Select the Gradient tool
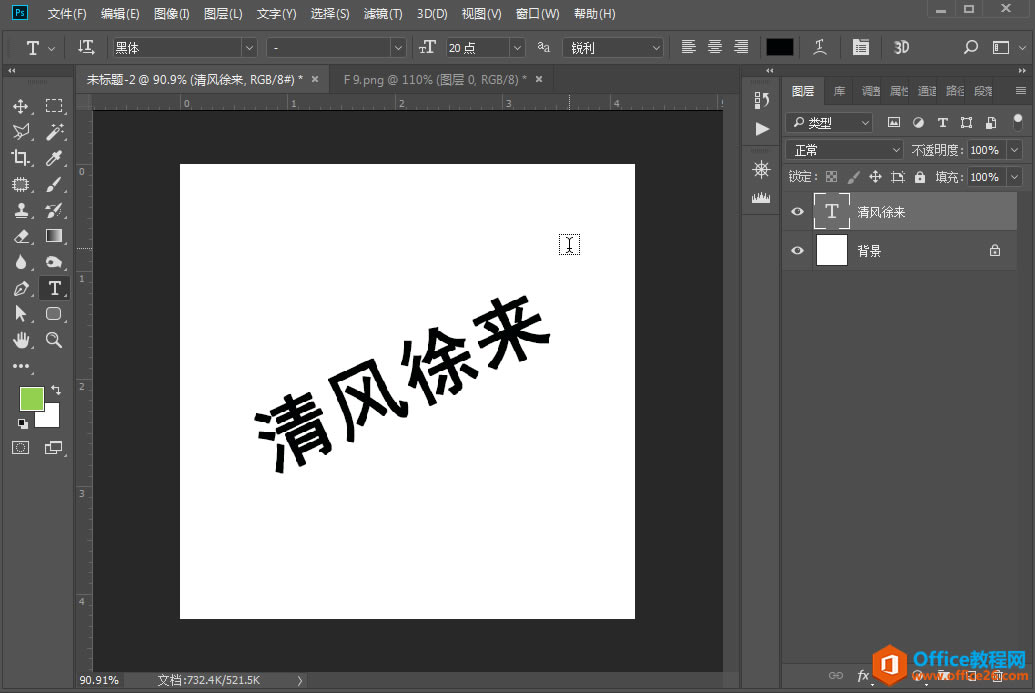 pyautogui.click(x=54, y=236)
